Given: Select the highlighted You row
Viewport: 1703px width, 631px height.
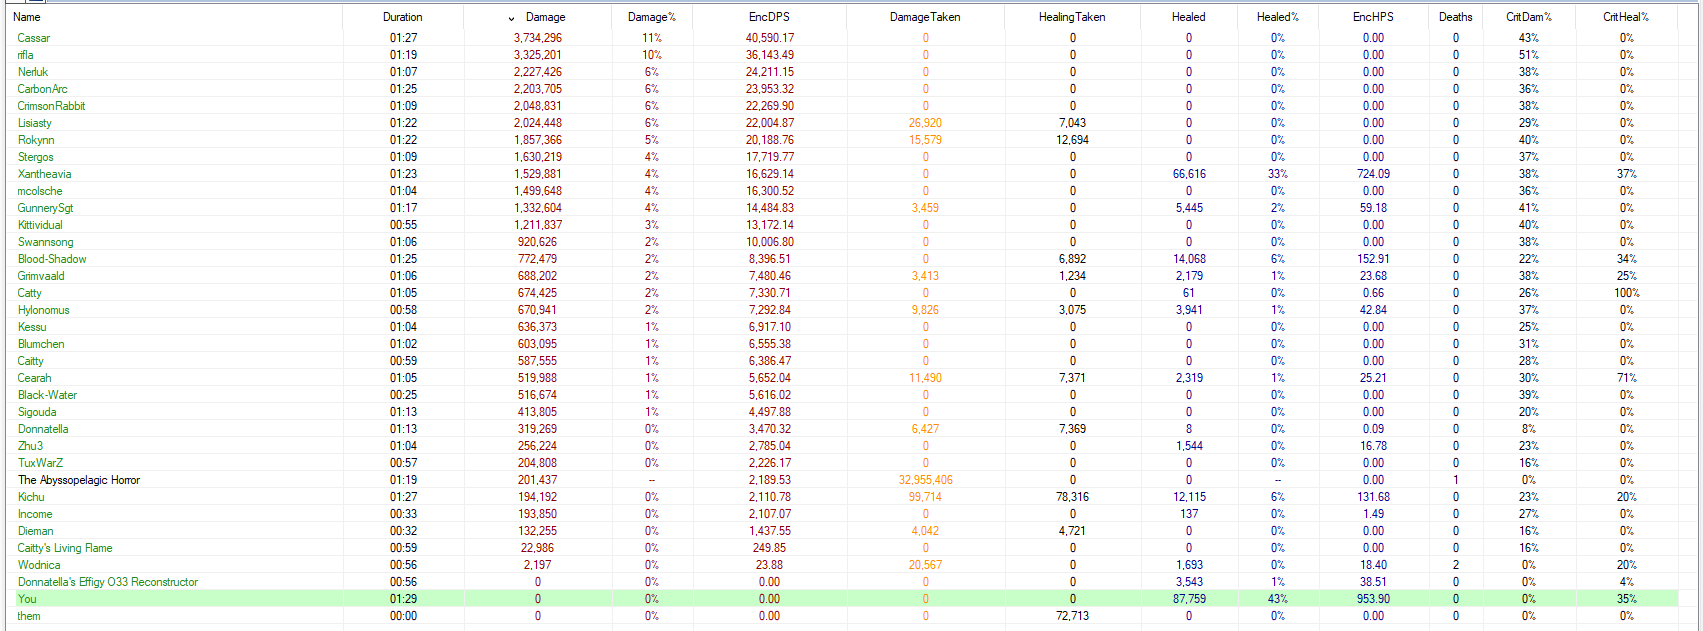Looking at the screenshot, I should click(27, 599).
